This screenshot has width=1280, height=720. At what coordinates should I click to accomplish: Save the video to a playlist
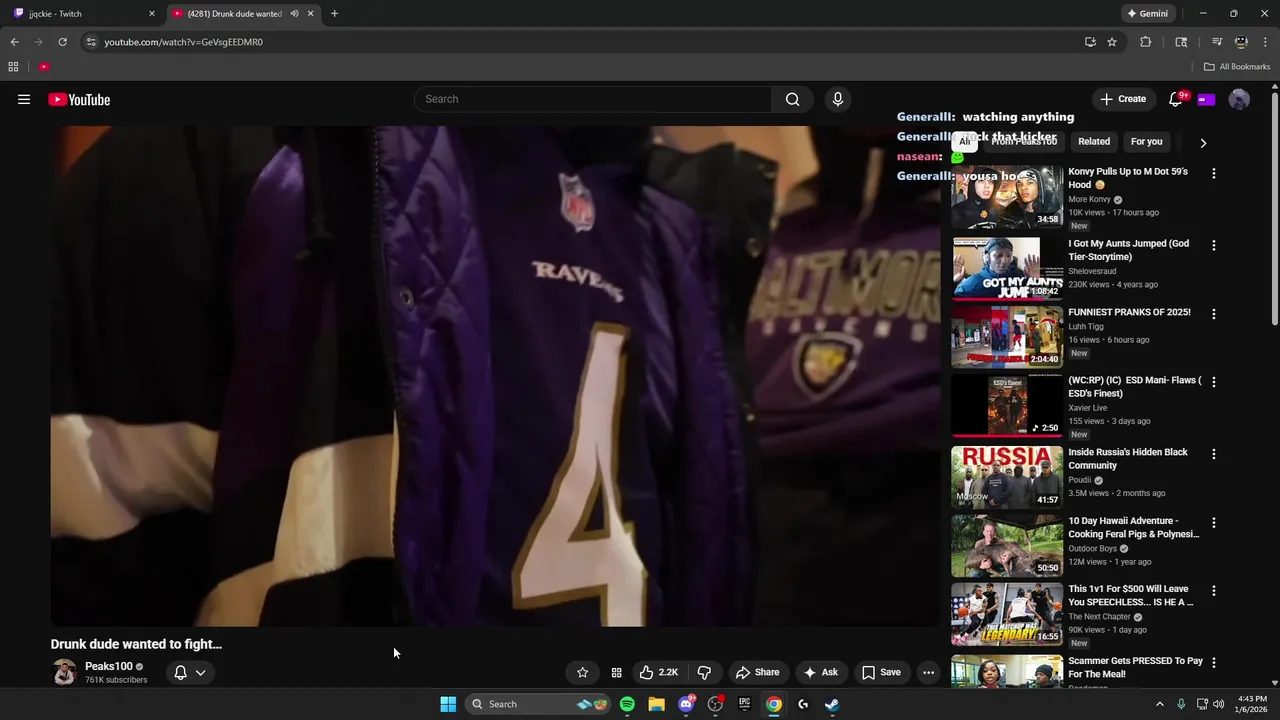(881, 672)
